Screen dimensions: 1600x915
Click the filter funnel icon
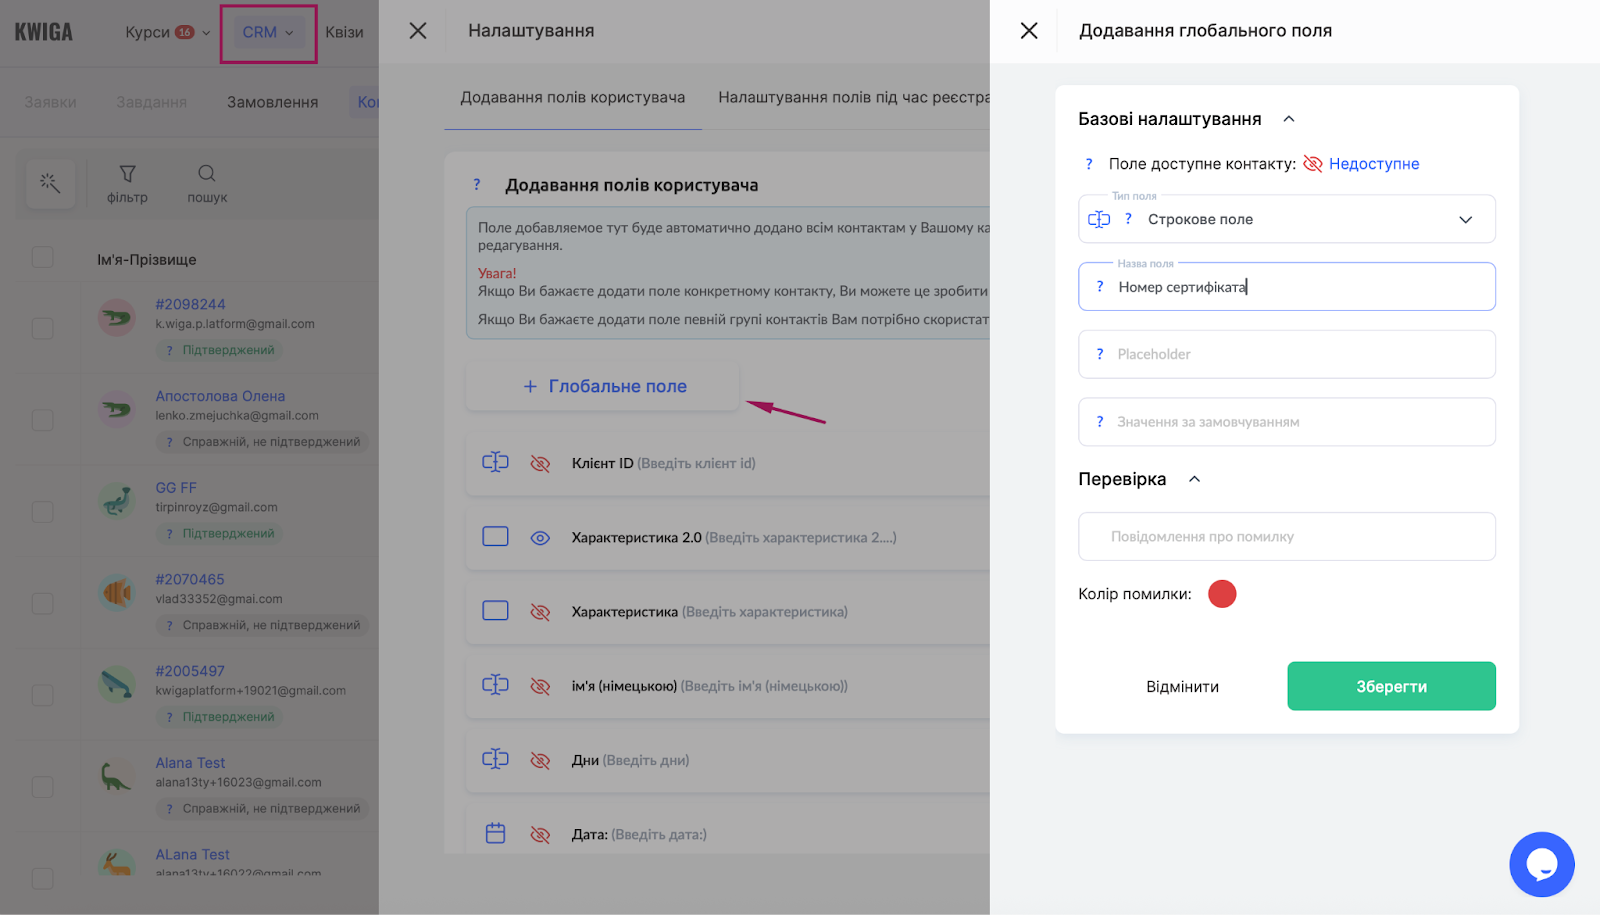[127, 174]
